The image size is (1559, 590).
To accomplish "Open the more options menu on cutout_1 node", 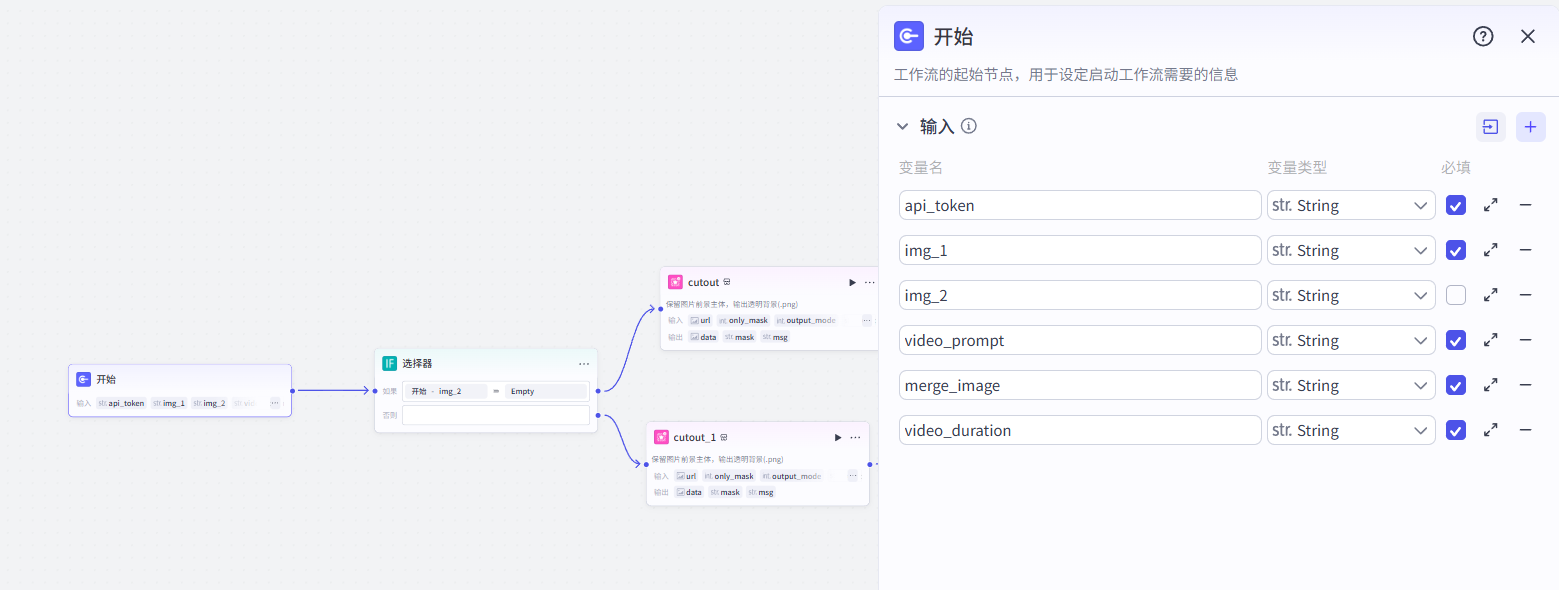I will coord(855,438).
